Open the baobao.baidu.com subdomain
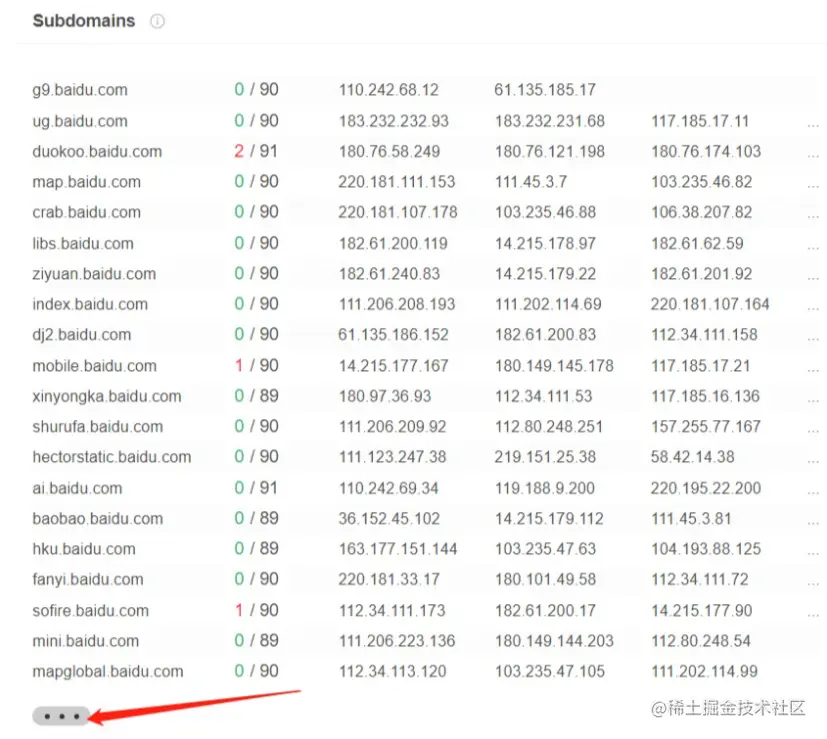 (x=98, y=519)
